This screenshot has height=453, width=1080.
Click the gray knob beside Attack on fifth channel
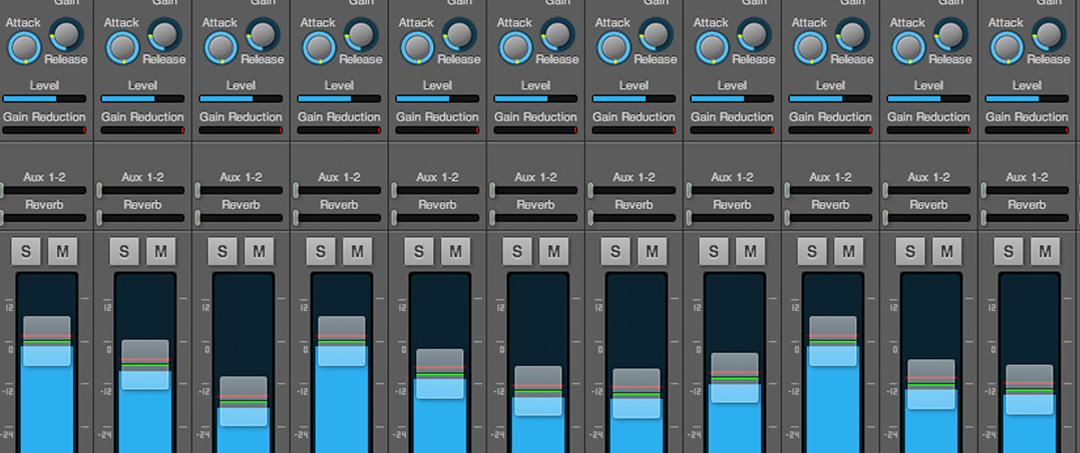458,36
